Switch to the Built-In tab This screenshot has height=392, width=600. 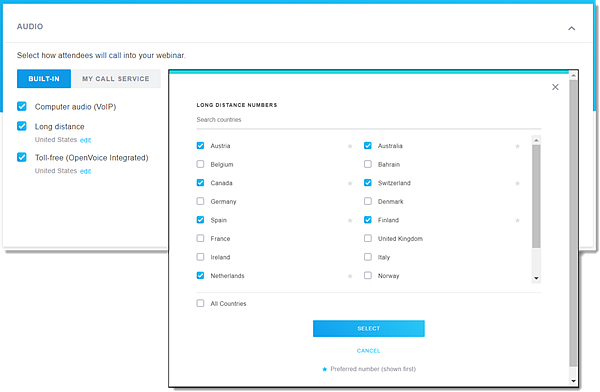(44, 79)
